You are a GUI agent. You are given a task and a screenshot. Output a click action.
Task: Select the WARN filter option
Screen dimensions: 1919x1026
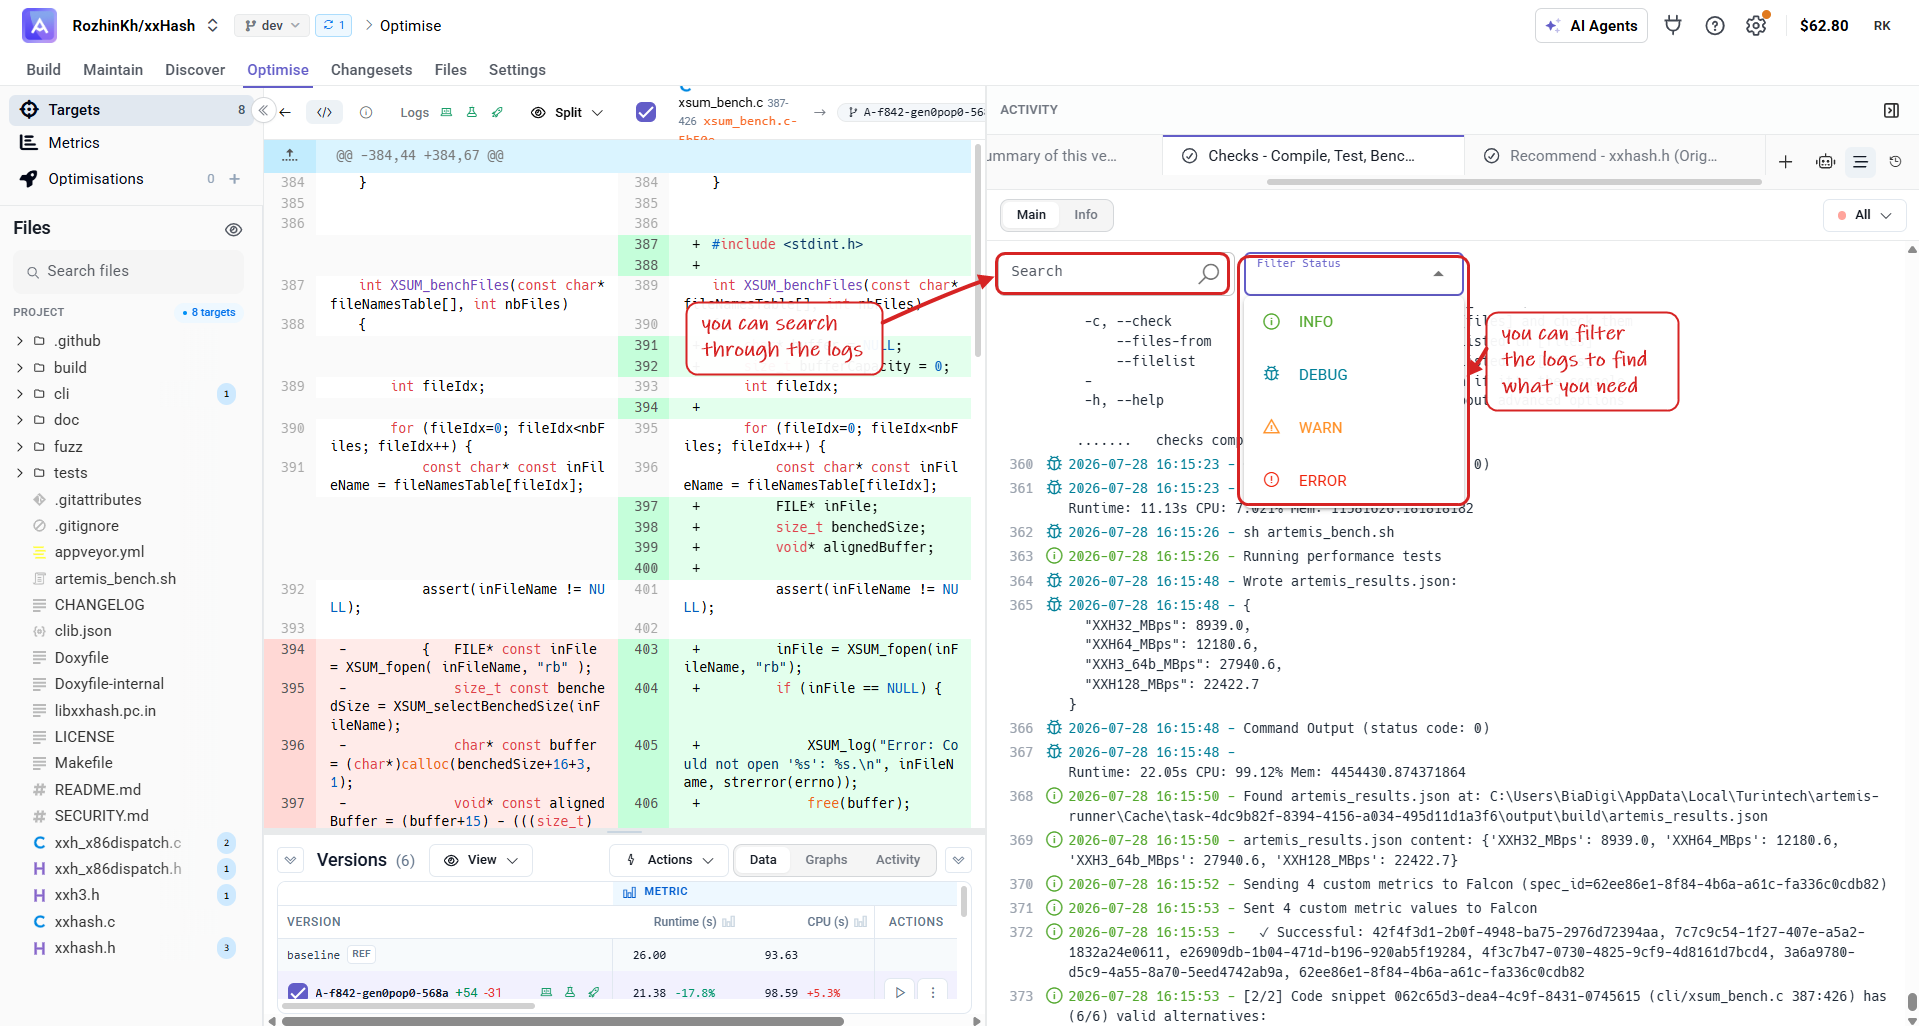point(1353,428)
